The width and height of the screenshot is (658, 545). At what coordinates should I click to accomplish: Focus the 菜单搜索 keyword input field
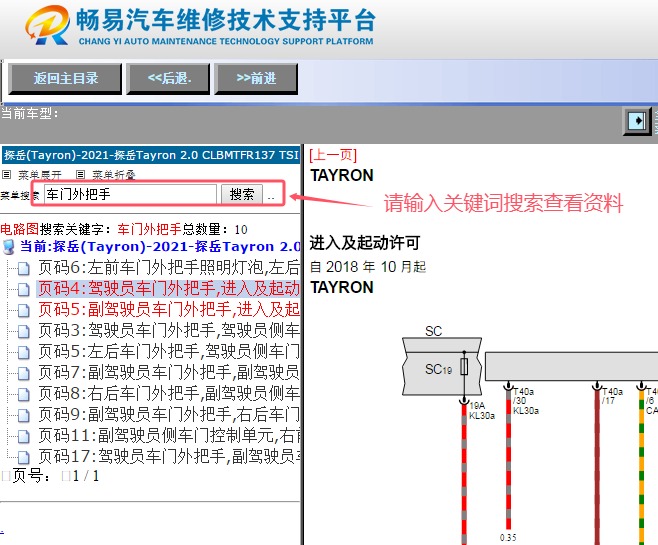click(131, 195)
